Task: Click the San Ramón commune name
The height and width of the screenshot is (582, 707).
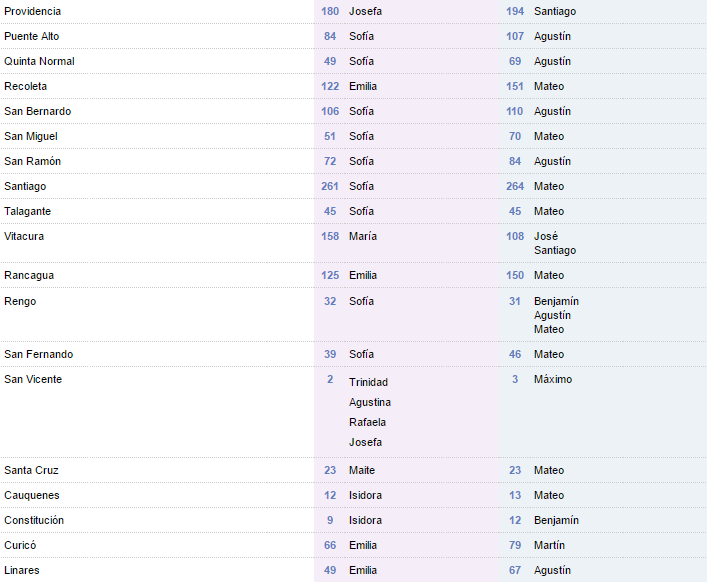Action: [x=32, y=161]
